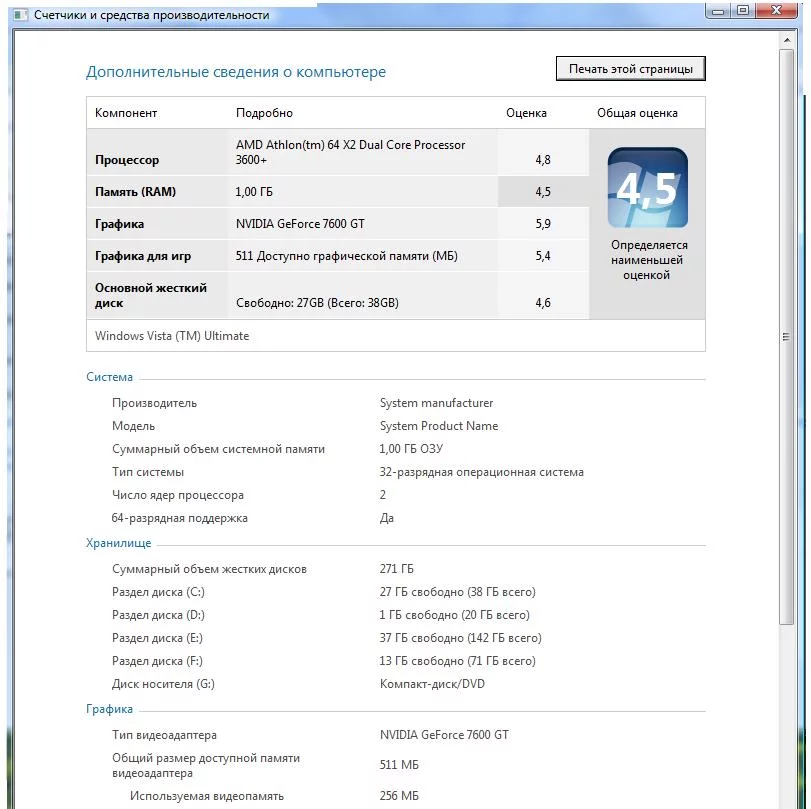The height and width of the screenshot is (809, 811).
Task: Click '13 ГБ свободно (71 ГБ всего)' value
Action: pos(457,661)
